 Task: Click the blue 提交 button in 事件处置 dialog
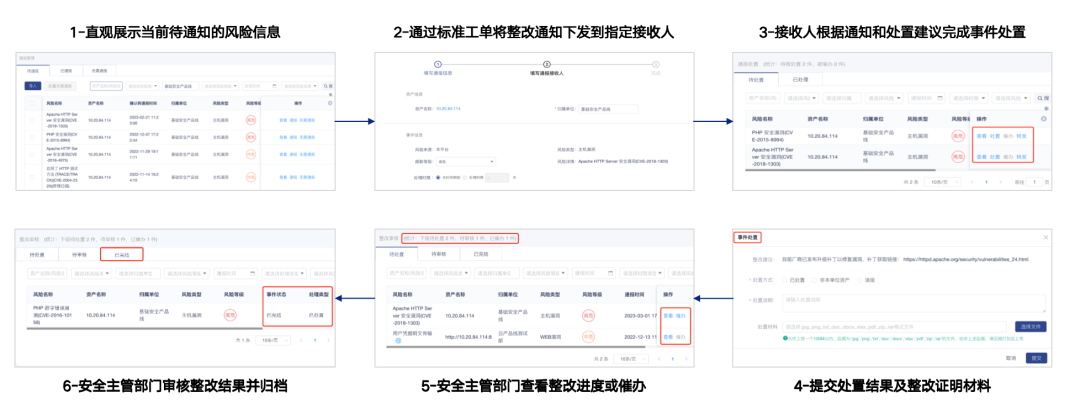pos(1037,357)
